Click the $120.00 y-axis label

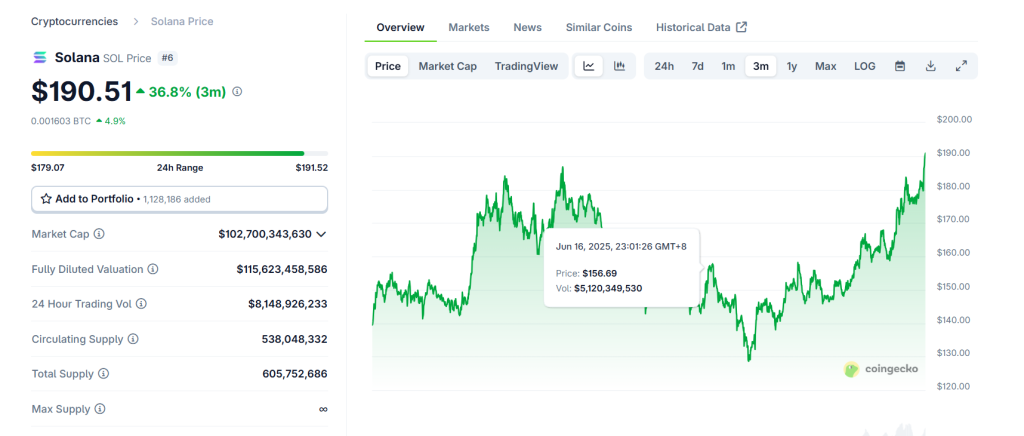coord(952,386)
